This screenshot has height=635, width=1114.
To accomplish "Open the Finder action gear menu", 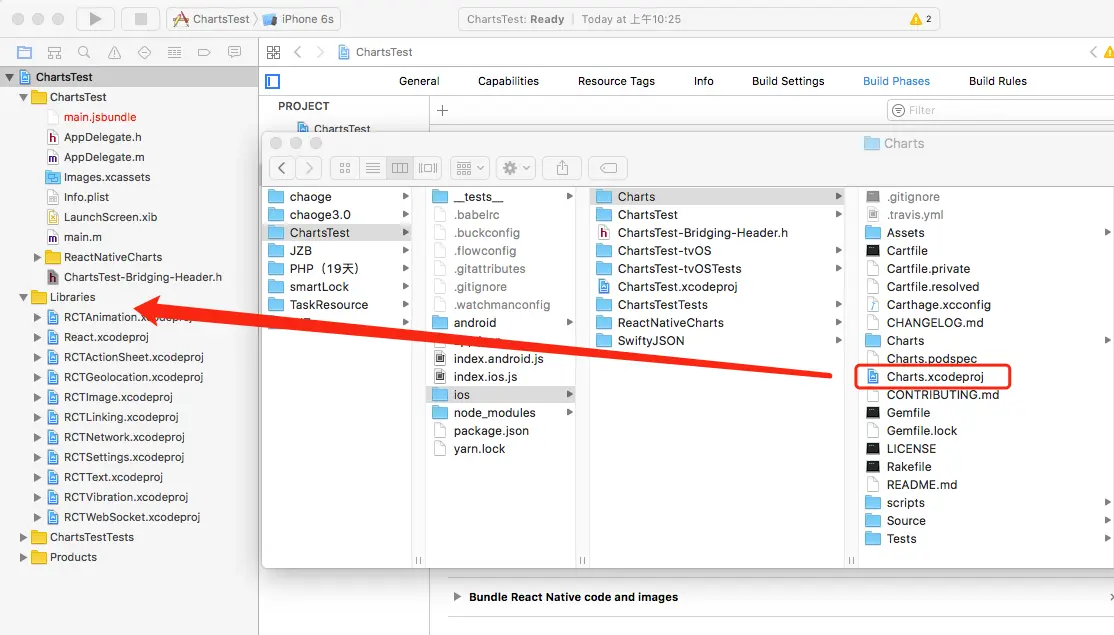I will pos(516,168).
